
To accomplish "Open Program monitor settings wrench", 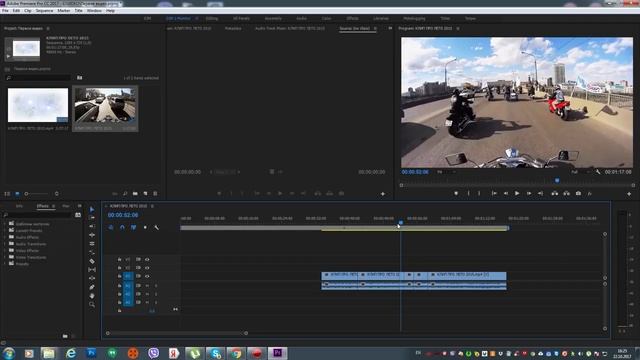I will tap(598, 172).
